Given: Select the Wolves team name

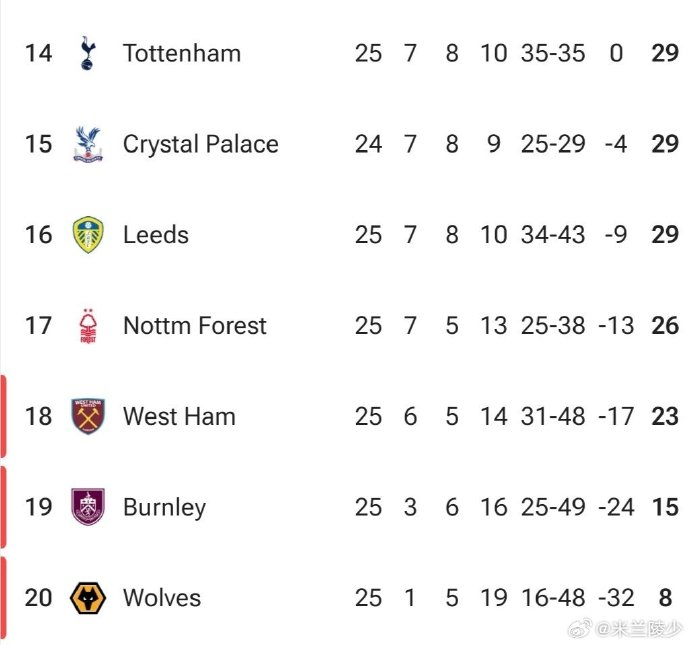Looking at the screenshot, I should point(161,598).
